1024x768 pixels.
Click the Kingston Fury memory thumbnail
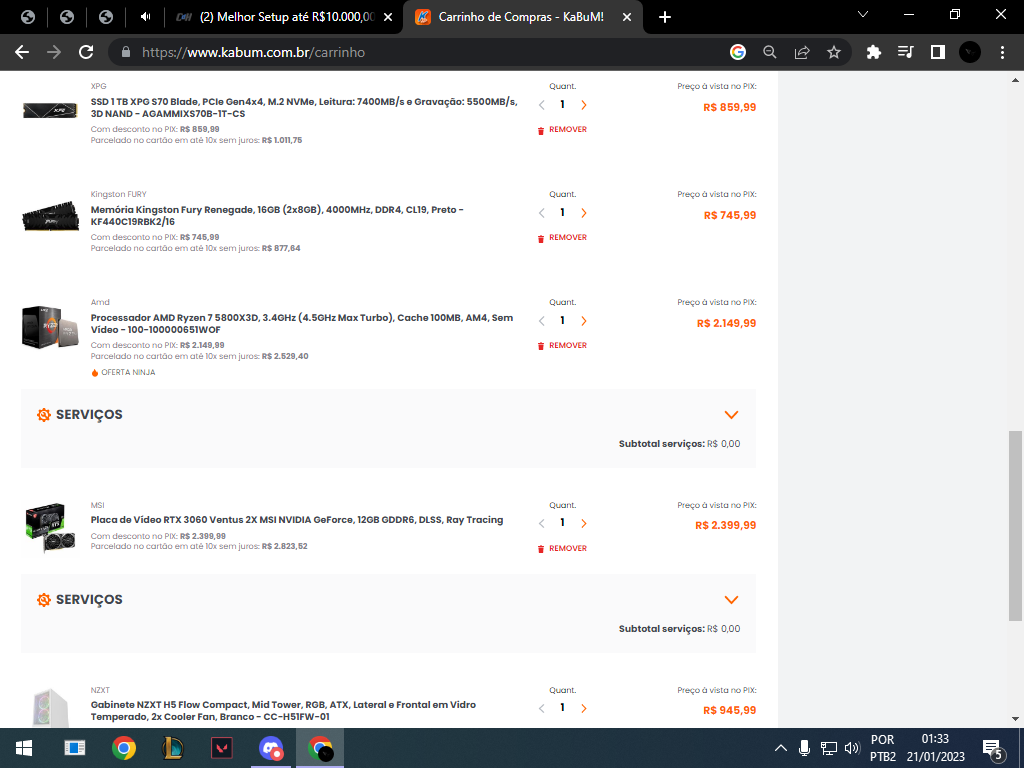click(50, 216)
